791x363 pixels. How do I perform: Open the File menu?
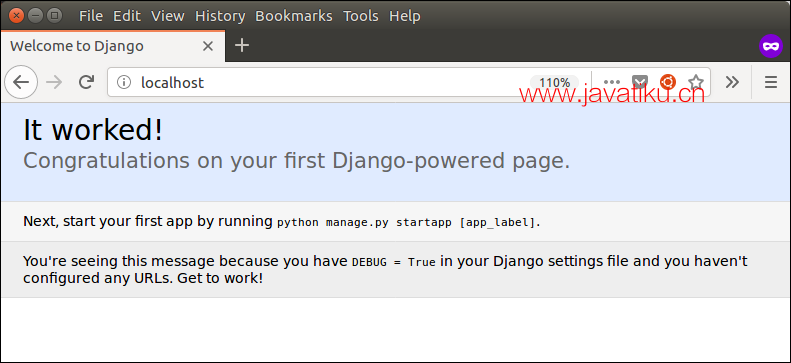point(91,16)
